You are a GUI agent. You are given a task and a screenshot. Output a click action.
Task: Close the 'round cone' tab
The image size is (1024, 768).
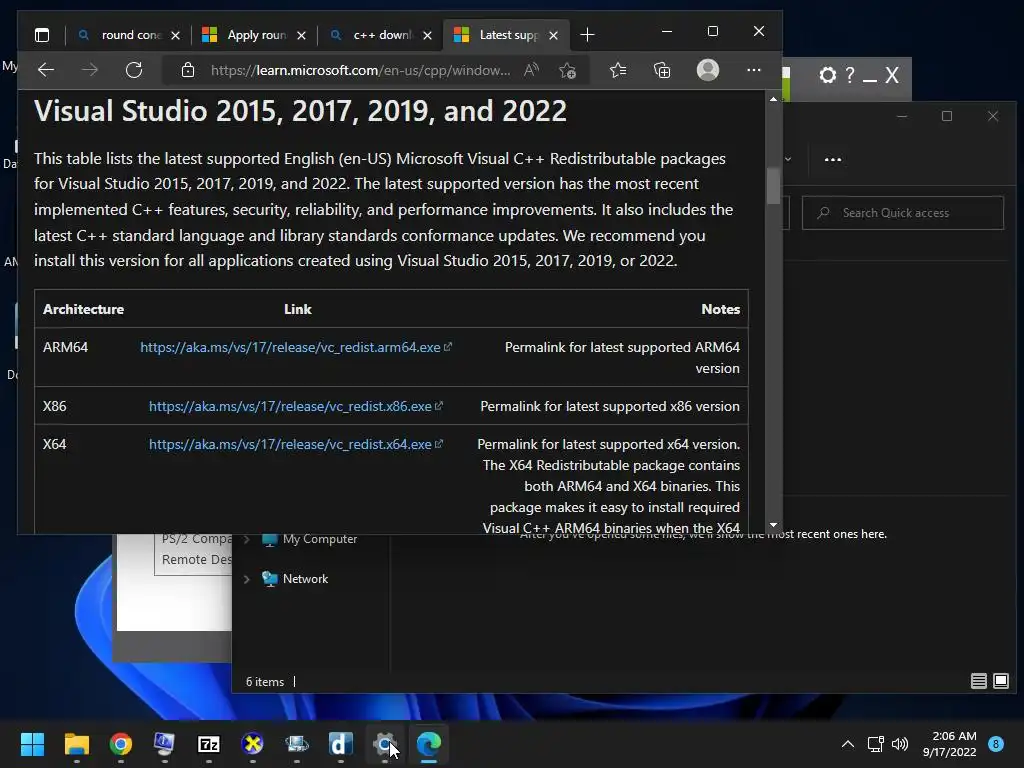tap(175, 35)
